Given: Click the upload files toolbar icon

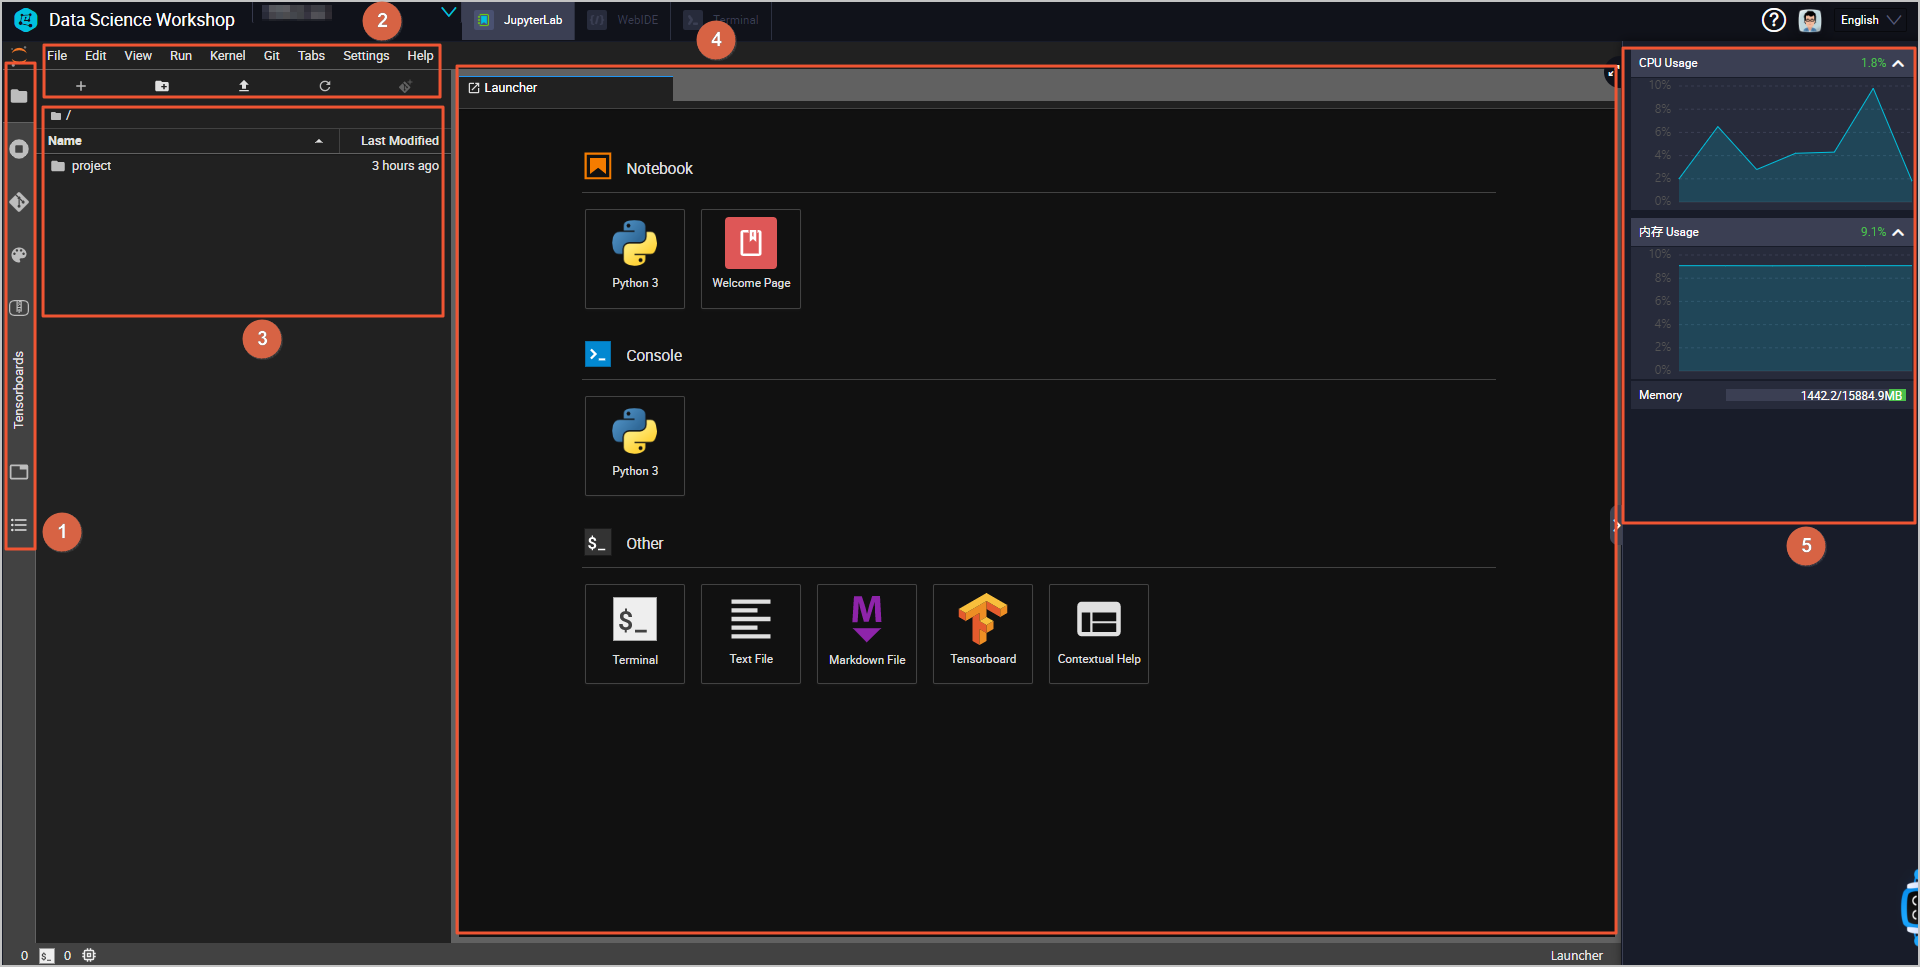Looking at the screenshot, I should click(243, 86).
